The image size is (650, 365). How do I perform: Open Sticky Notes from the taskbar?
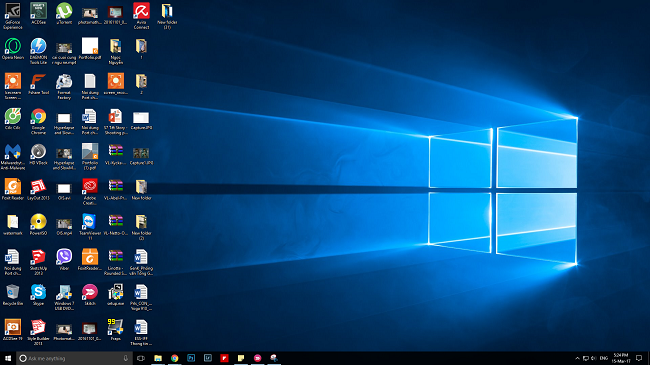coord(241,358)
